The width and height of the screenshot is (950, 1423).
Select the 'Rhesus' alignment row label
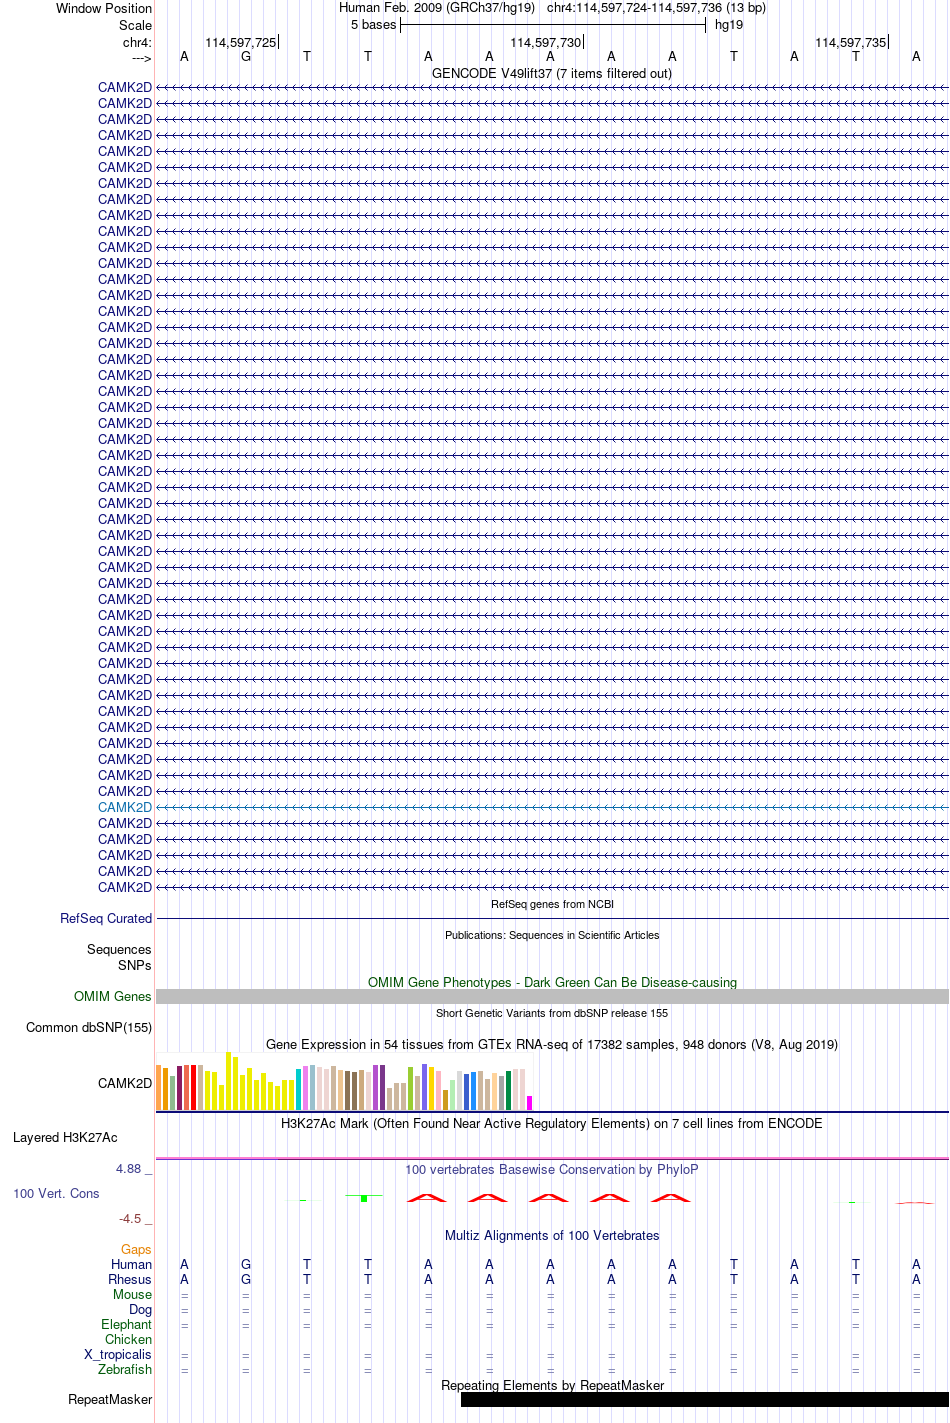point(130,1279)
